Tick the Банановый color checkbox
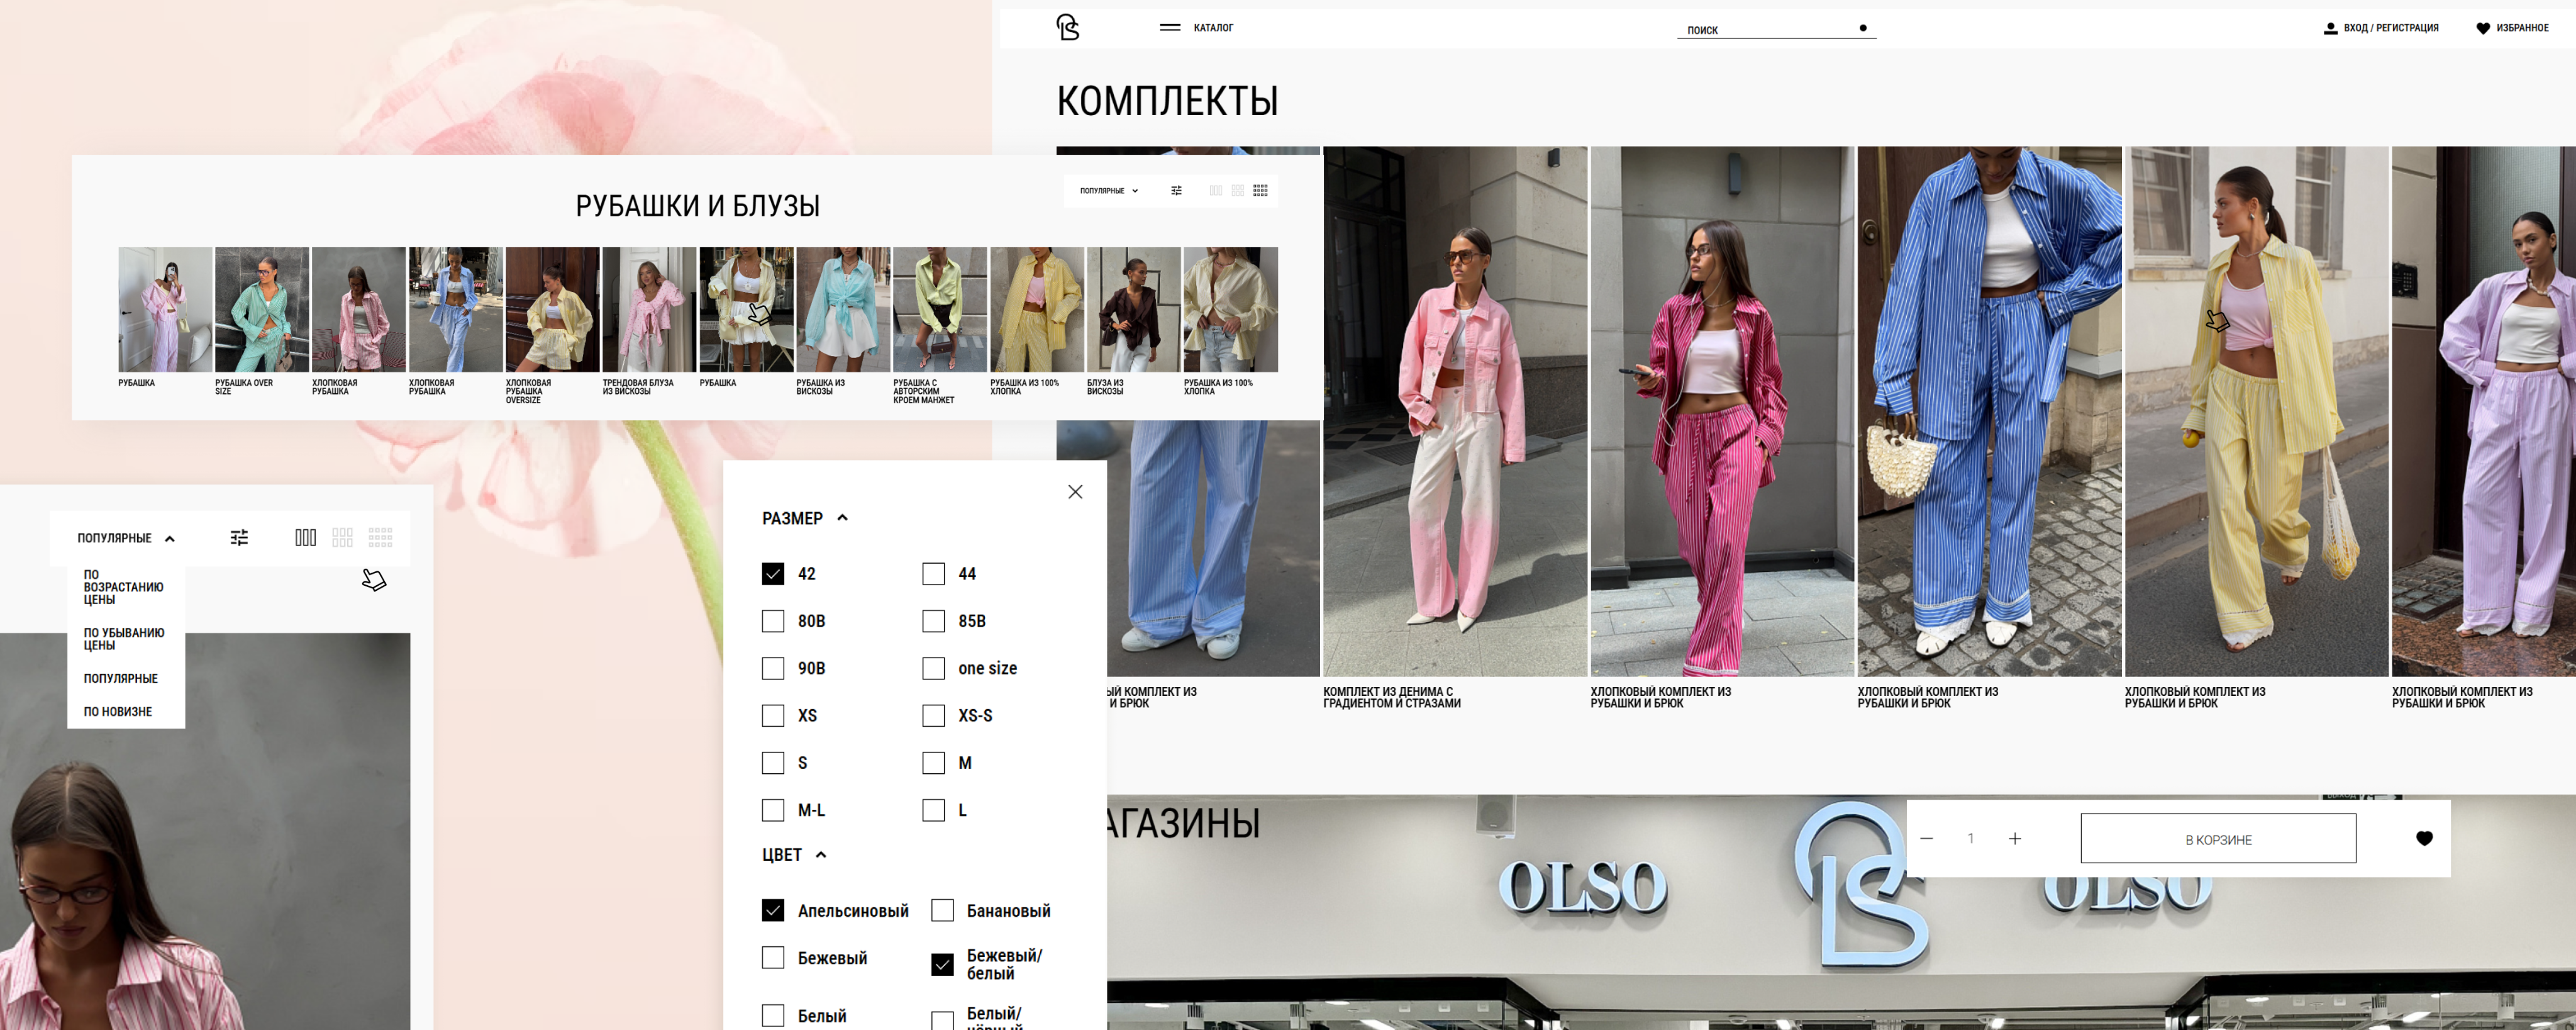This screenshot has height=1030, width=2576. pos(942,911)
